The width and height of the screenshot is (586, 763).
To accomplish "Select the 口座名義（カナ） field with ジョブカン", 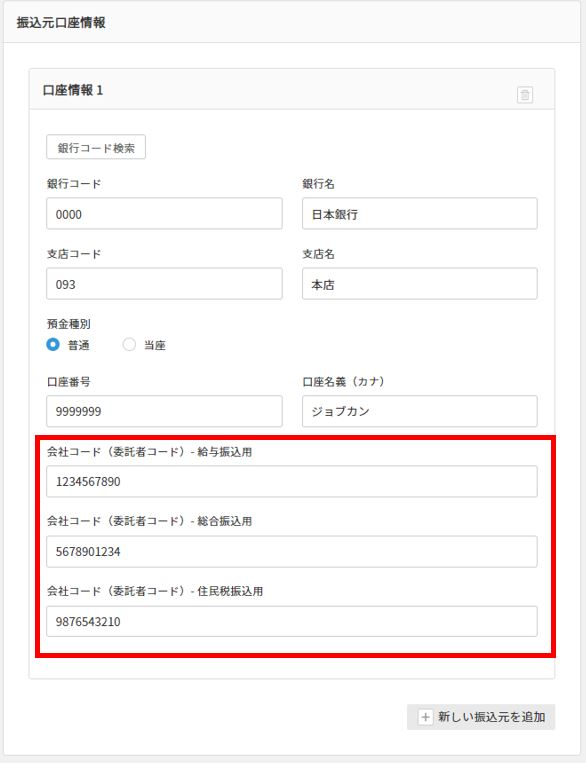I will click(420, 411).
